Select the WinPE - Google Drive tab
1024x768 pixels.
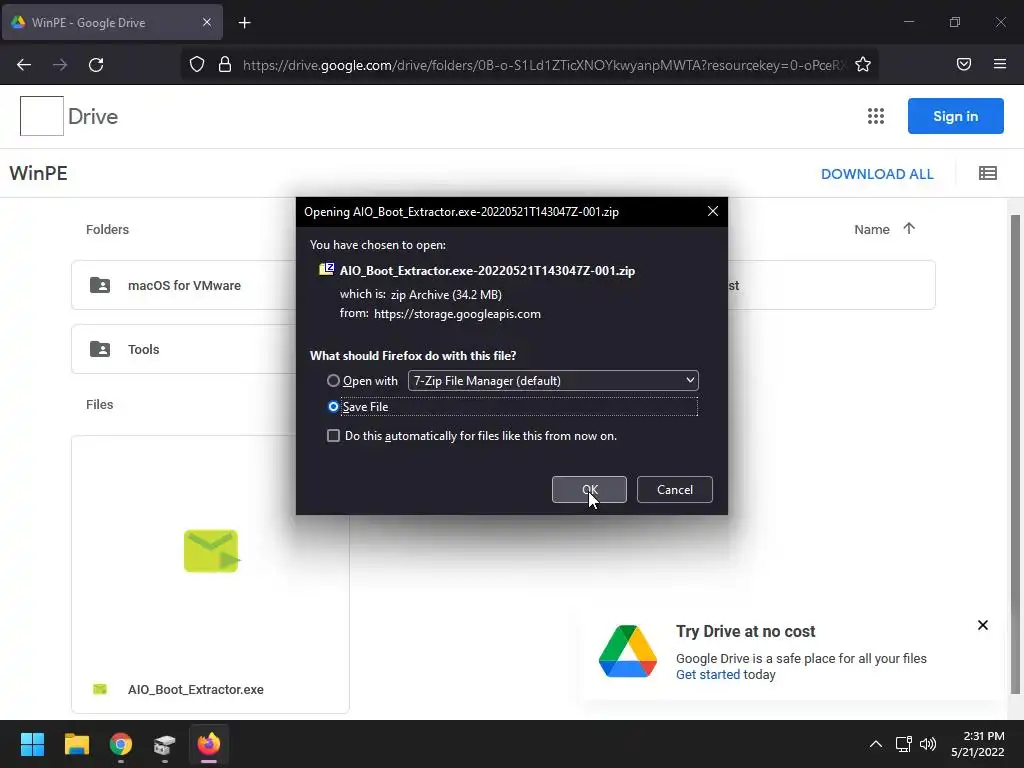[112, 22]
